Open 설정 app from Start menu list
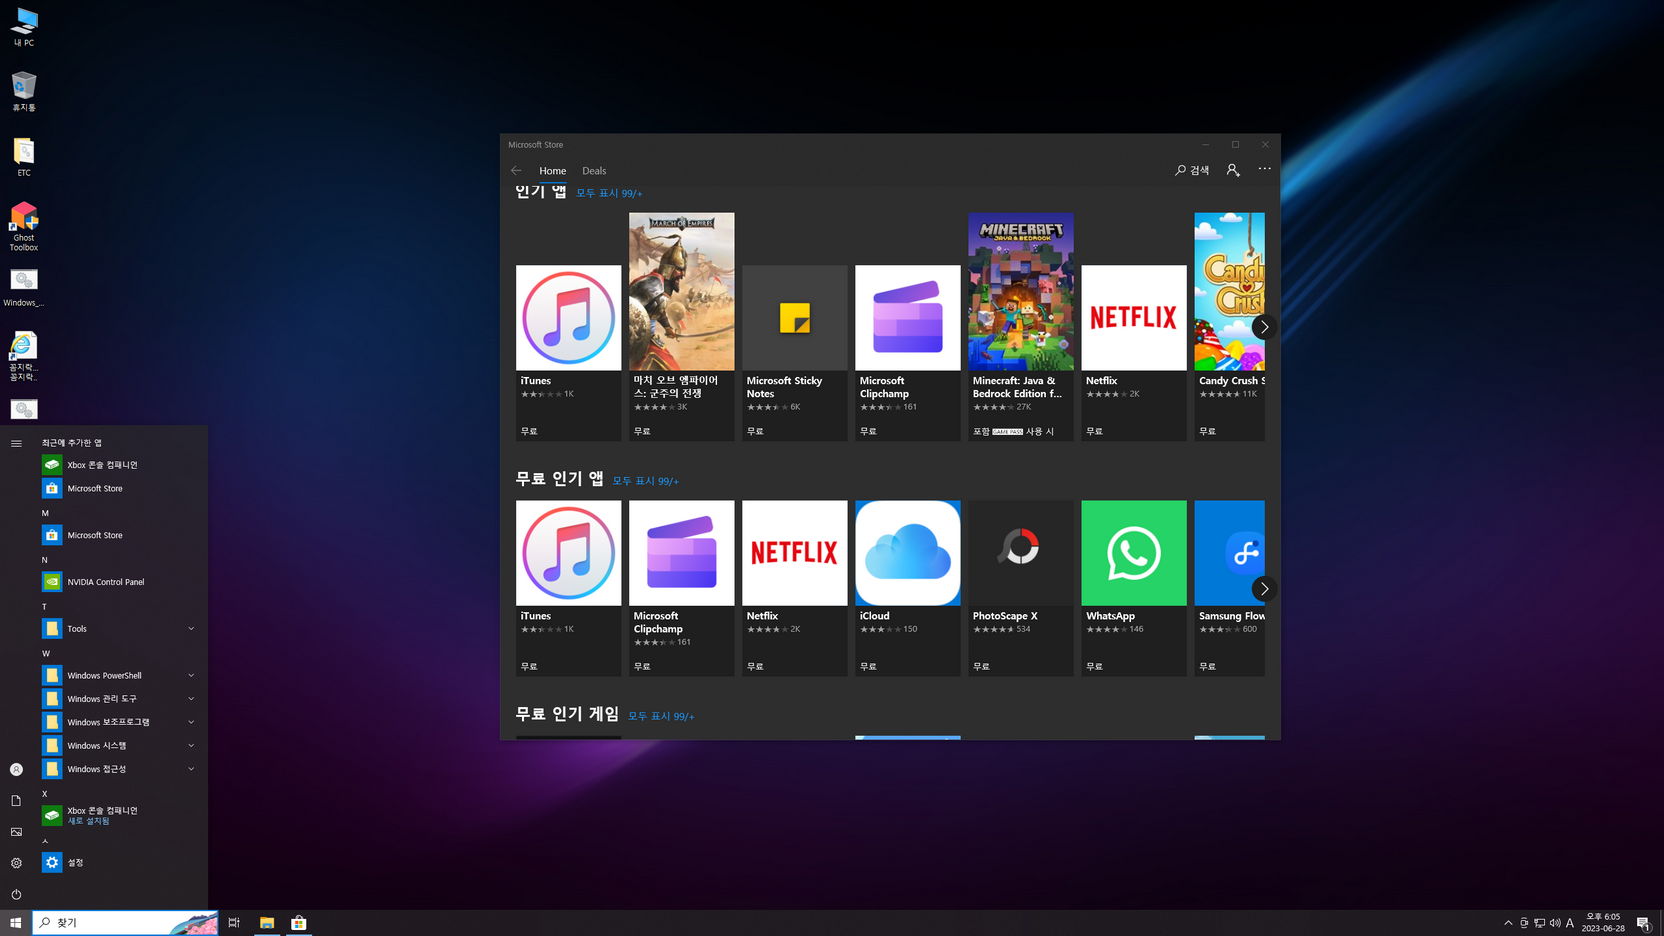This screenshot has width=1664, height=936. [120, 862]
